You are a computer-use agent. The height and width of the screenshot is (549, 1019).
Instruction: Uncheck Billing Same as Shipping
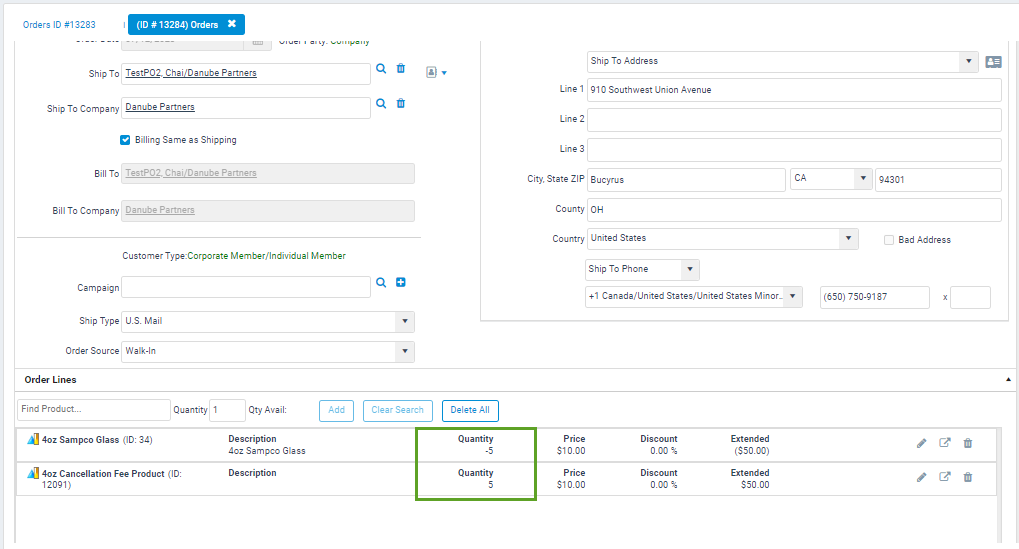pyautogui.click(x=125, y=140)
